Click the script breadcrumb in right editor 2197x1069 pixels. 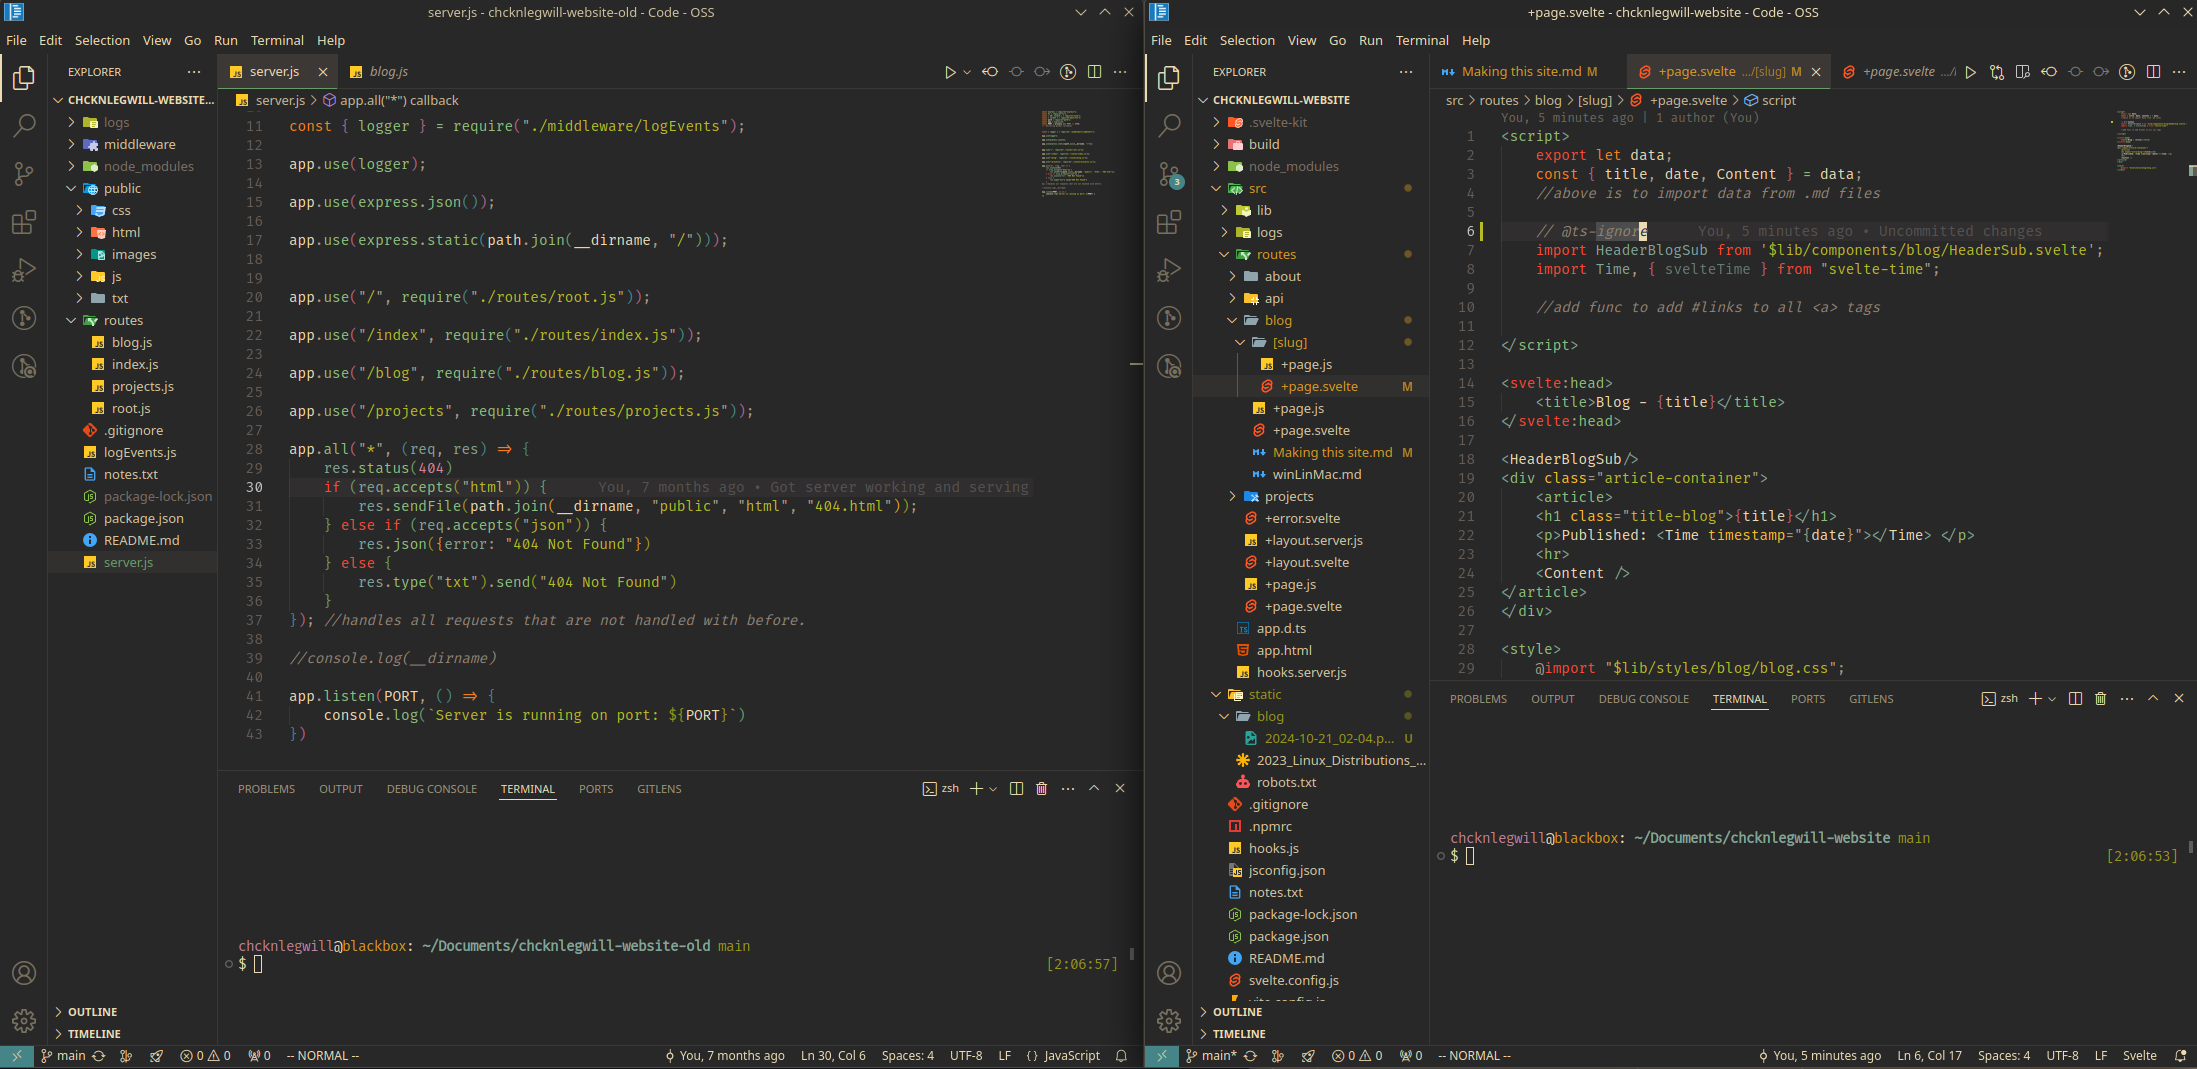[x=1770, y=101]
